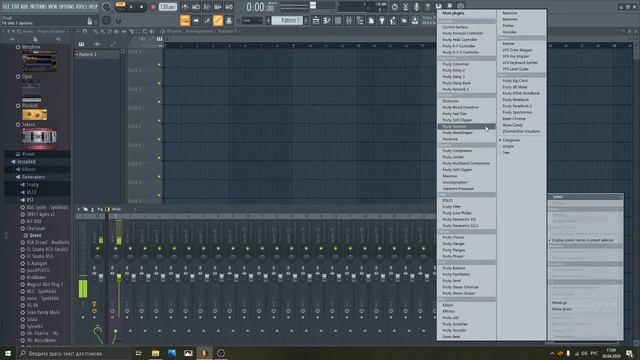Click the Morphine plugin thumbnail
Image resolution: width=640 pixels, height=360 pixels.
(39, 61)
